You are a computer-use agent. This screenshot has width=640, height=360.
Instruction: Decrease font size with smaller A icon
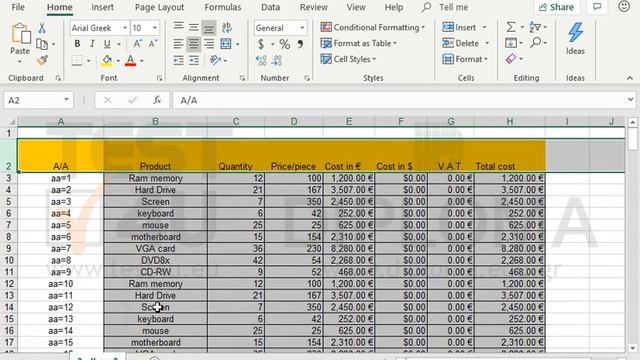(153, 44)
